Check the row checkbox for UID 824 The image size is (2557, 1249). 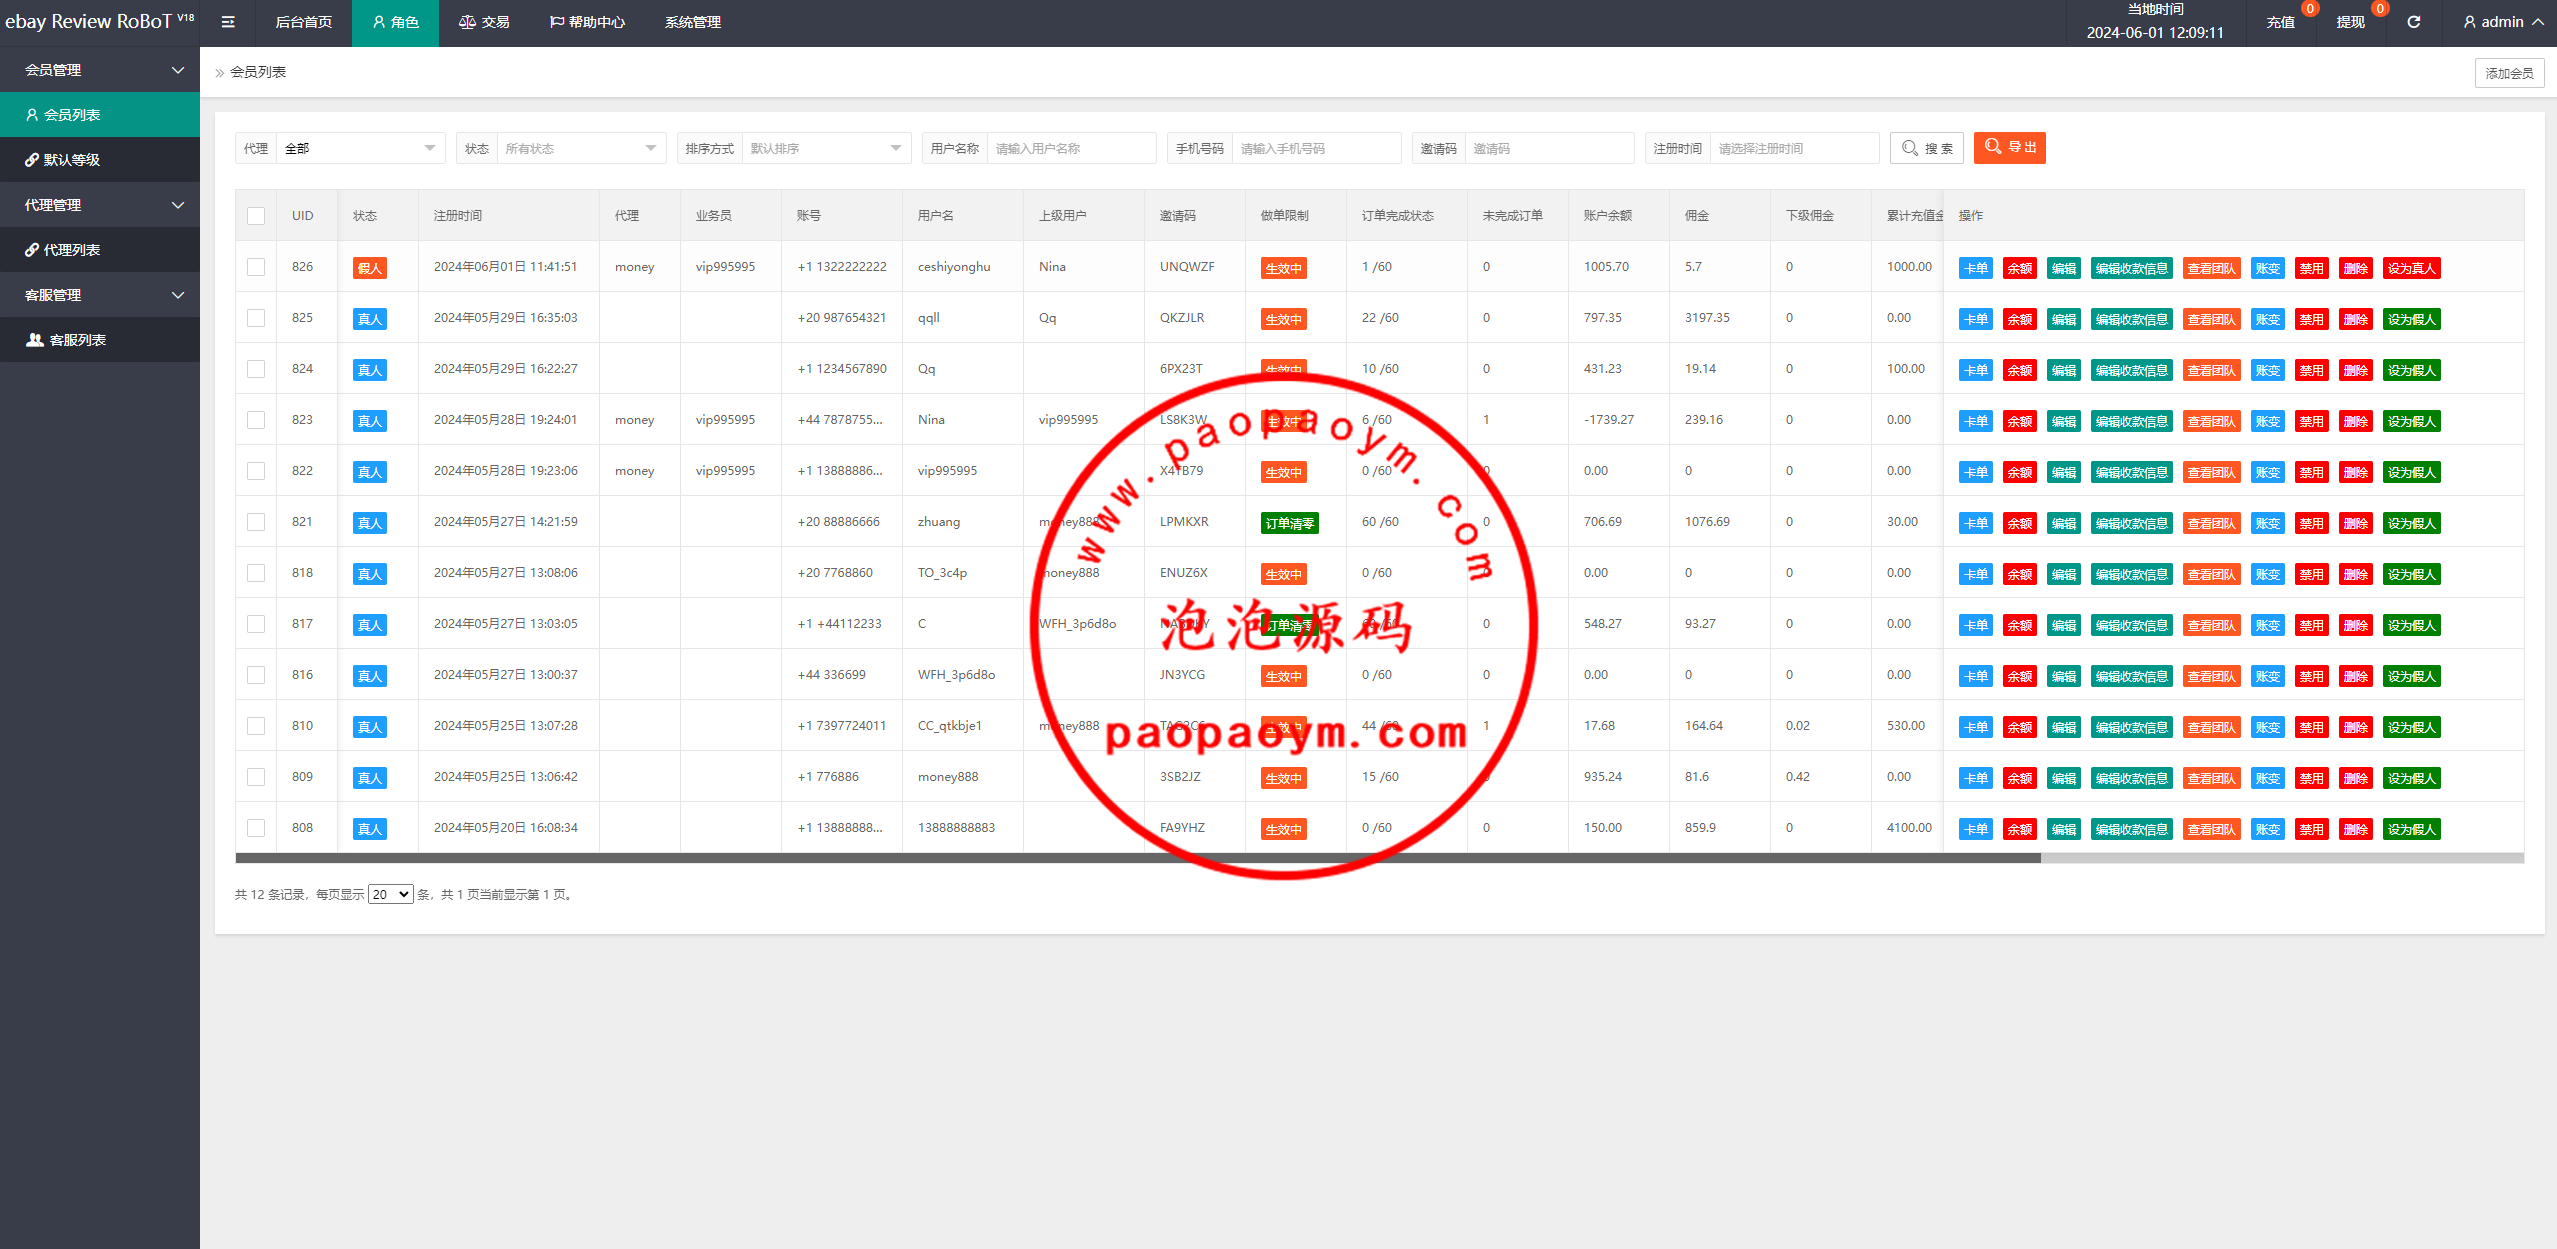tap(256, 369)
